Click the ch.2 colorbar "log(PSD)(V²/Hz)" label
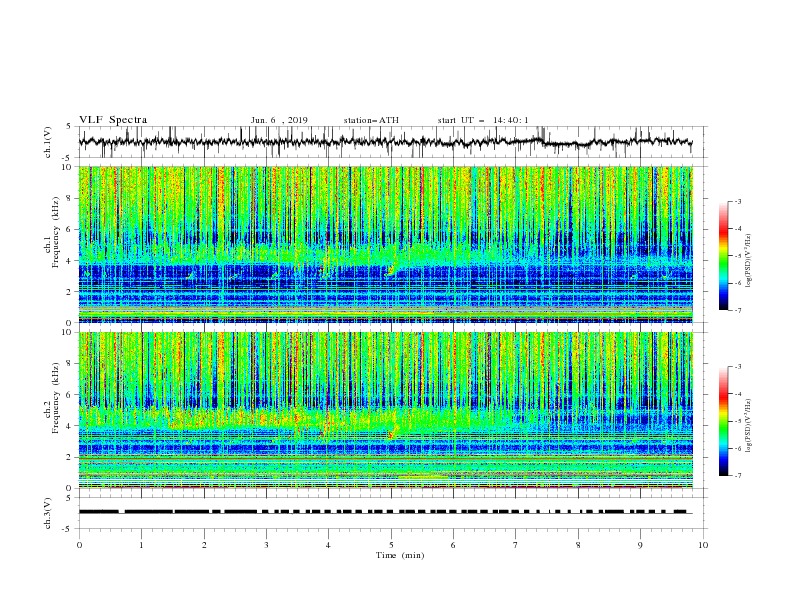This screenshot has height=612, width=792. point(749,426)
